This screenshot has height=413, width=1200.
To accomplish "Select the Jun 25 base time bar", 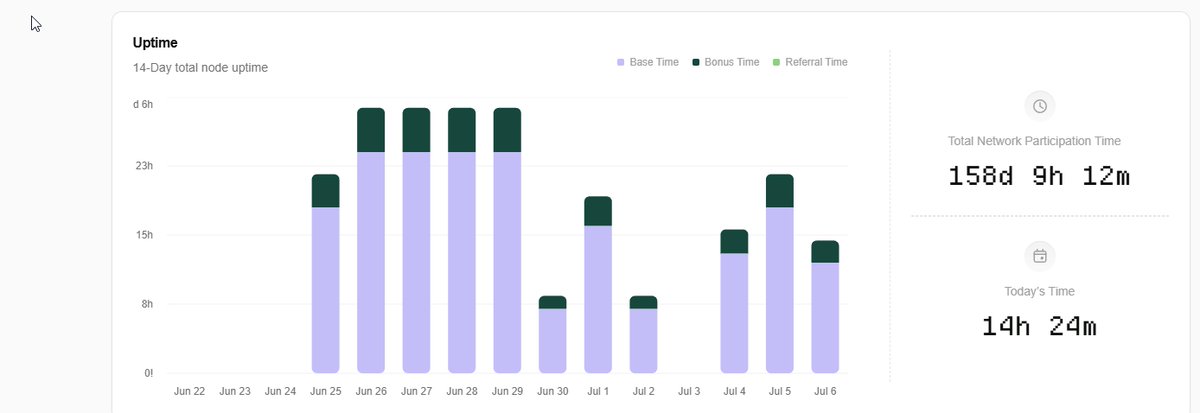I will (326, 290).
